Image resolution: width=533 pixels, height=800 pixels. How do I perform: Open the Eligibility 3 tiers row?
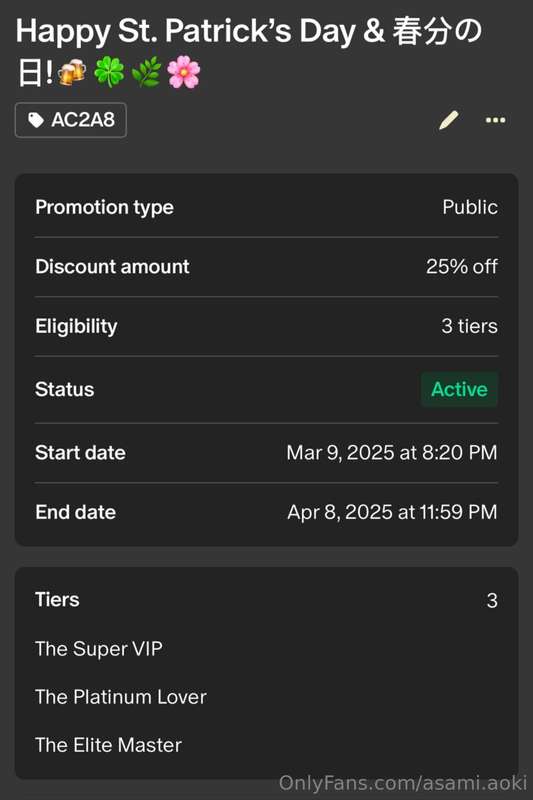[266, 326]
